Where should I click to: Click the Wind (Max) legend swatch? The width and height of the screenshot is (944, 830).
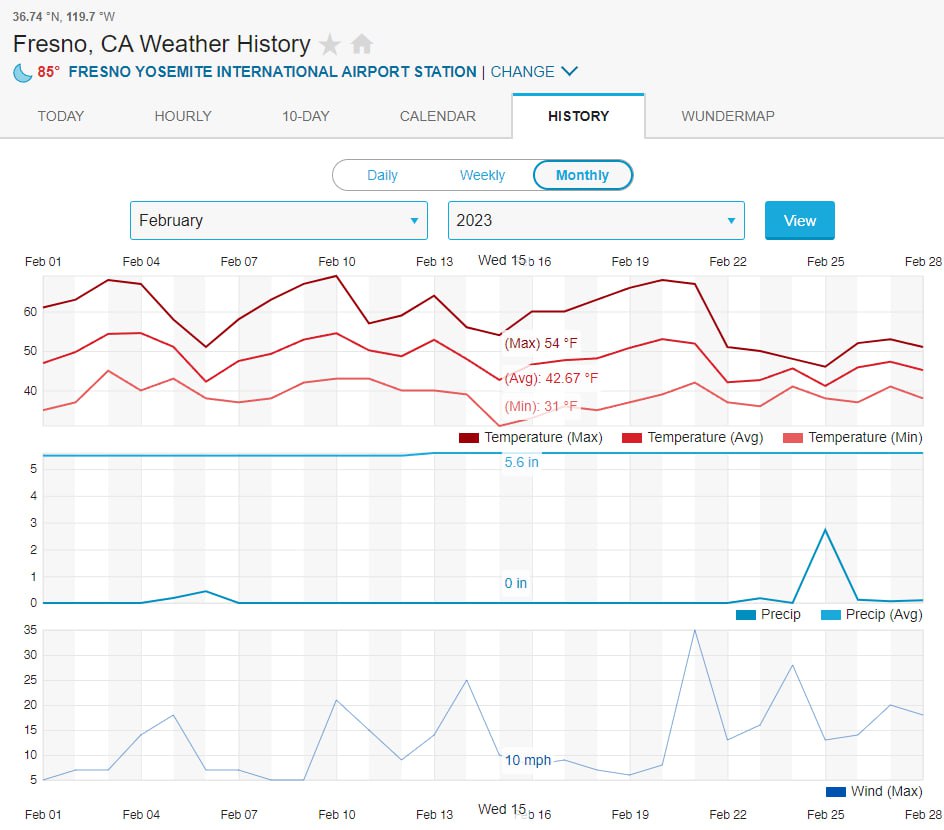coord(836,792)
